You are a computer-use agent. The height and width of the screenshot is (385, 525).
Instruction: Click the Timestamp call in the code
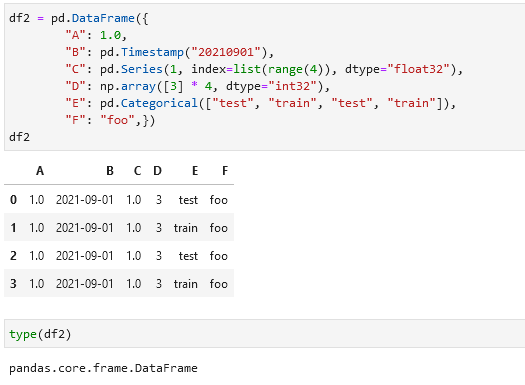click(152, 52)
